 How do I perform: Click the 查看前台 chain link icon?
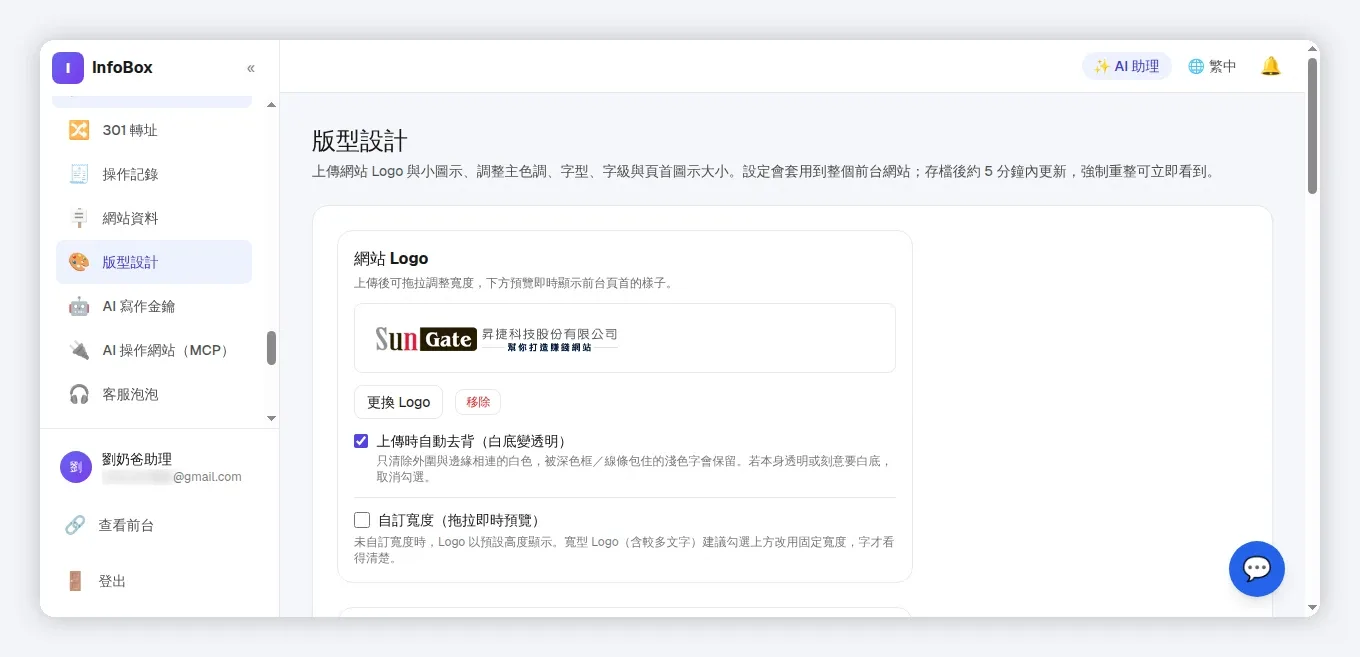tap(75, 525)
